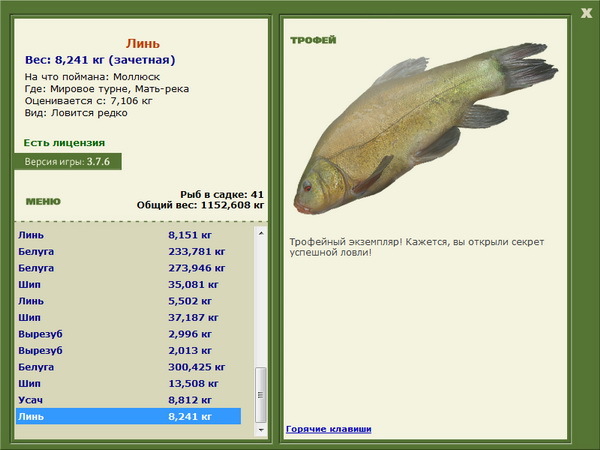Select the Вырезуб 2,013 кг row
The width and height of the screenshot is (600, 450).
(129, 351)
